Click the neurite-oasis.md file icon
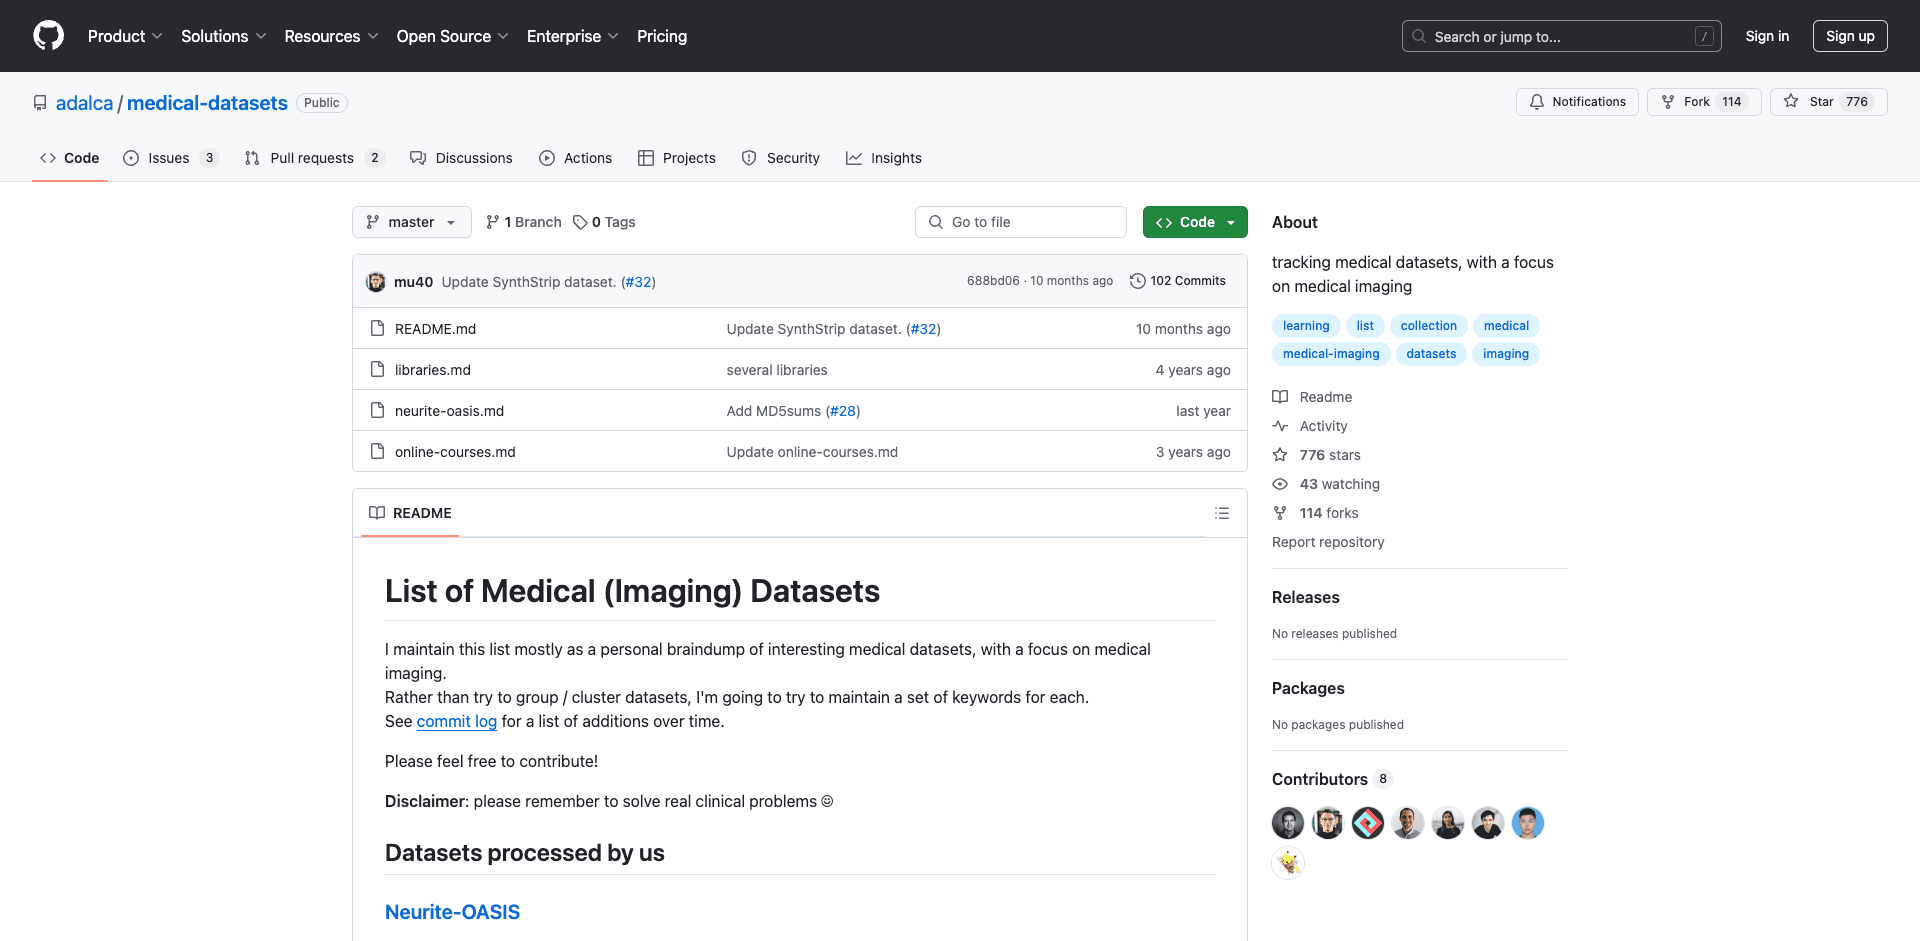Image resolution: width=1920 pixels, height=941 pixels. pos(377,410)
